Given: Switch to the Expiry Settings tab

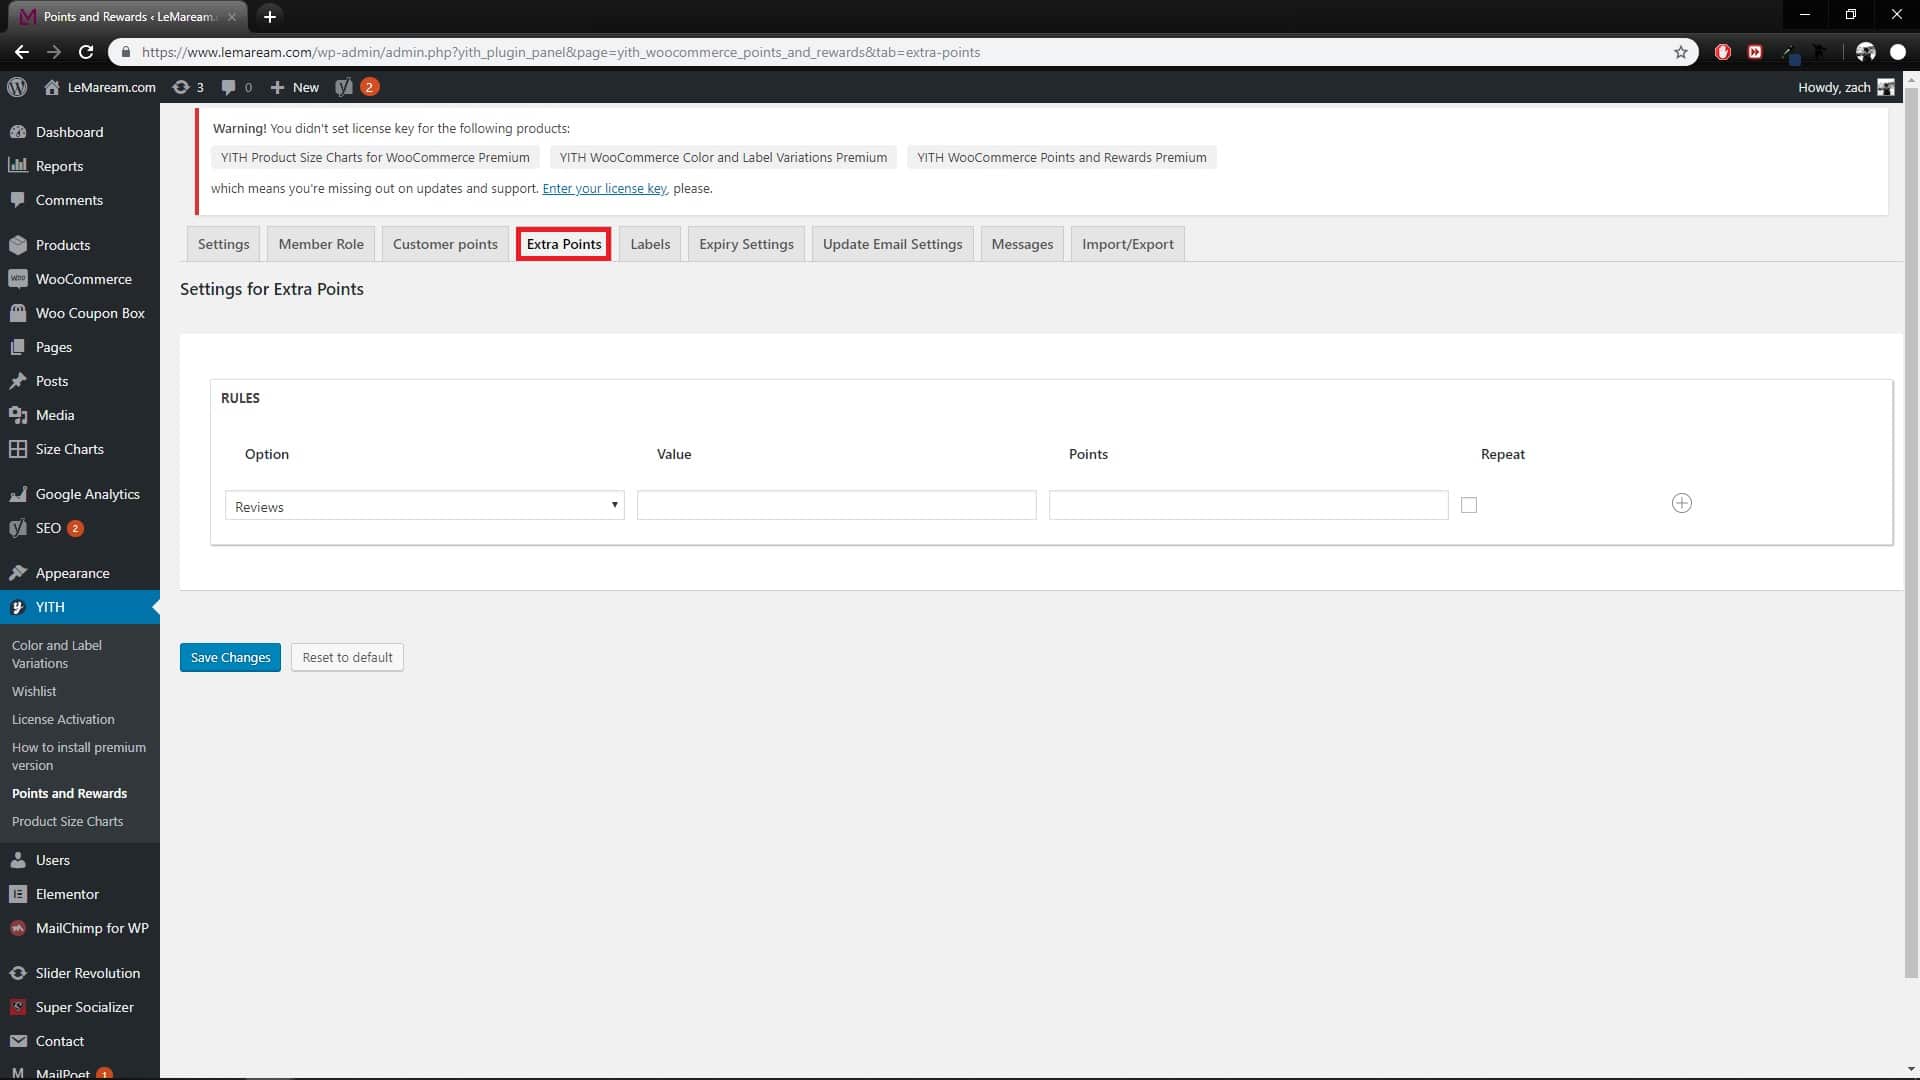Looking at the screenshot, I should (x=746, y=244).
